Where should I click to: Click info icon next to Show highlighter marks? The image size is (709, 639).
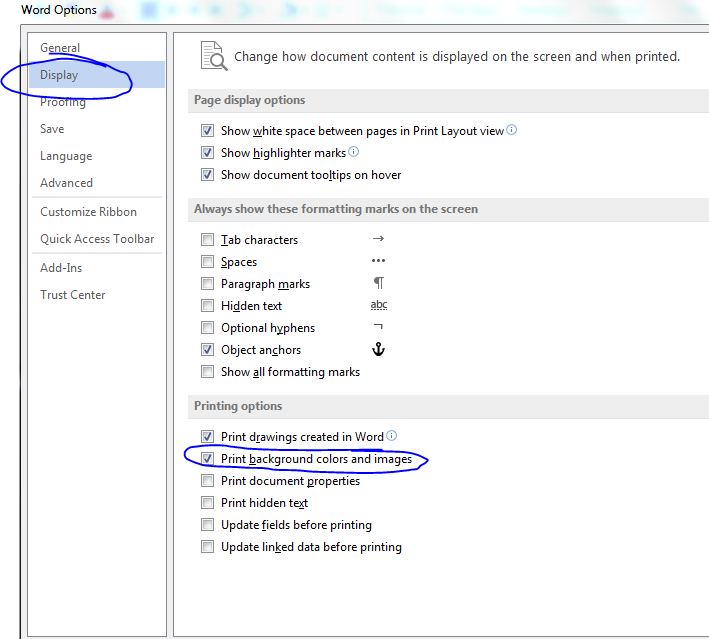[353, 152]
